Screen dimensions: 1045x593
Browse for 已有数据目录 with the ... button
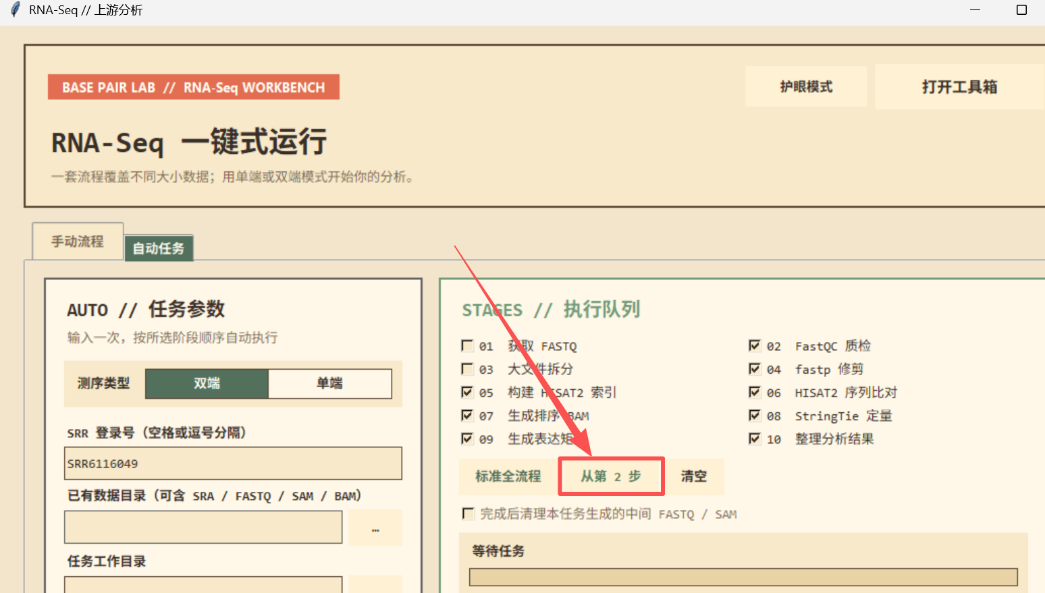pyautogui.click(x=375, y=528)
